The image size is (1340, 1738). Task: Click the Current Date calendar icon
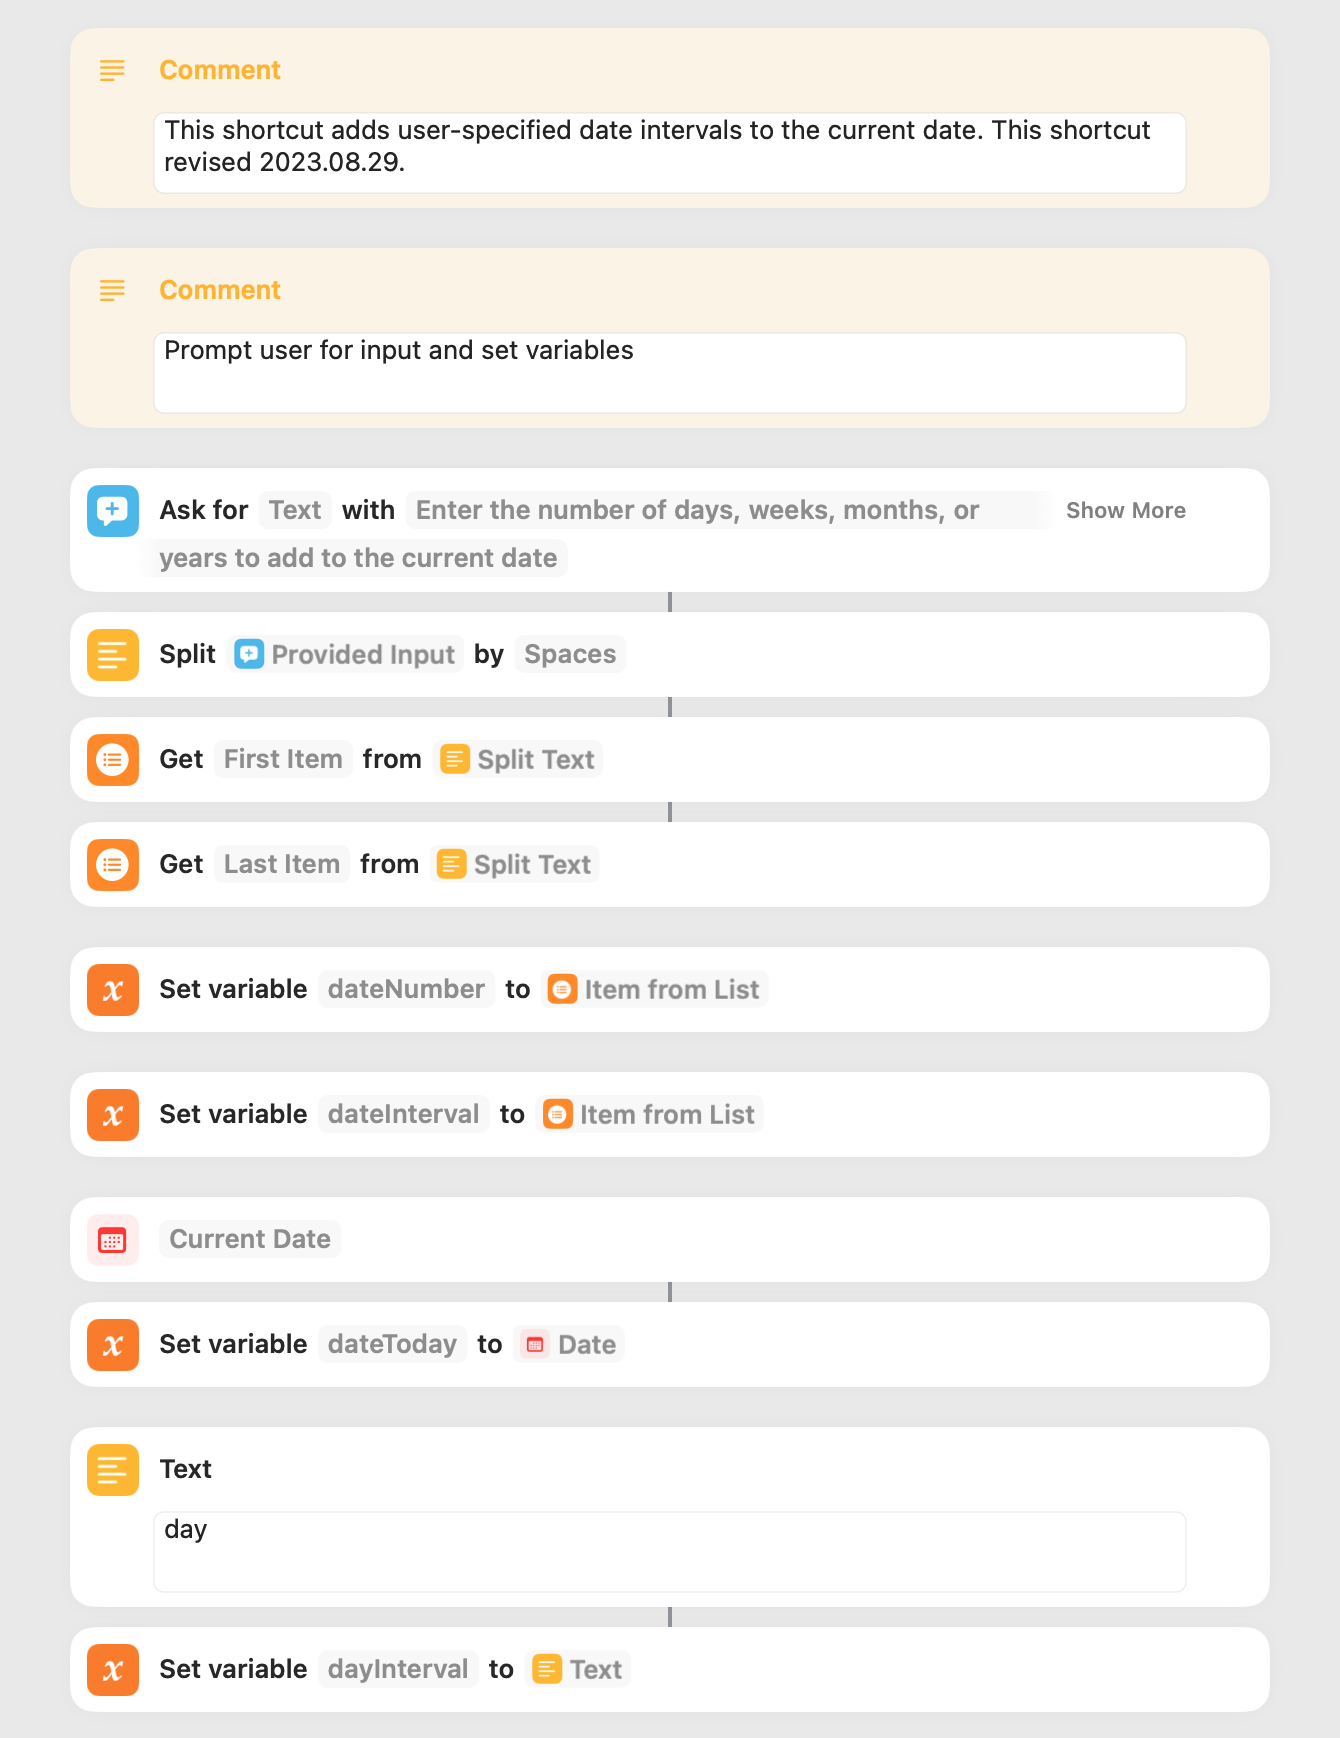(x=112, y=1239)
